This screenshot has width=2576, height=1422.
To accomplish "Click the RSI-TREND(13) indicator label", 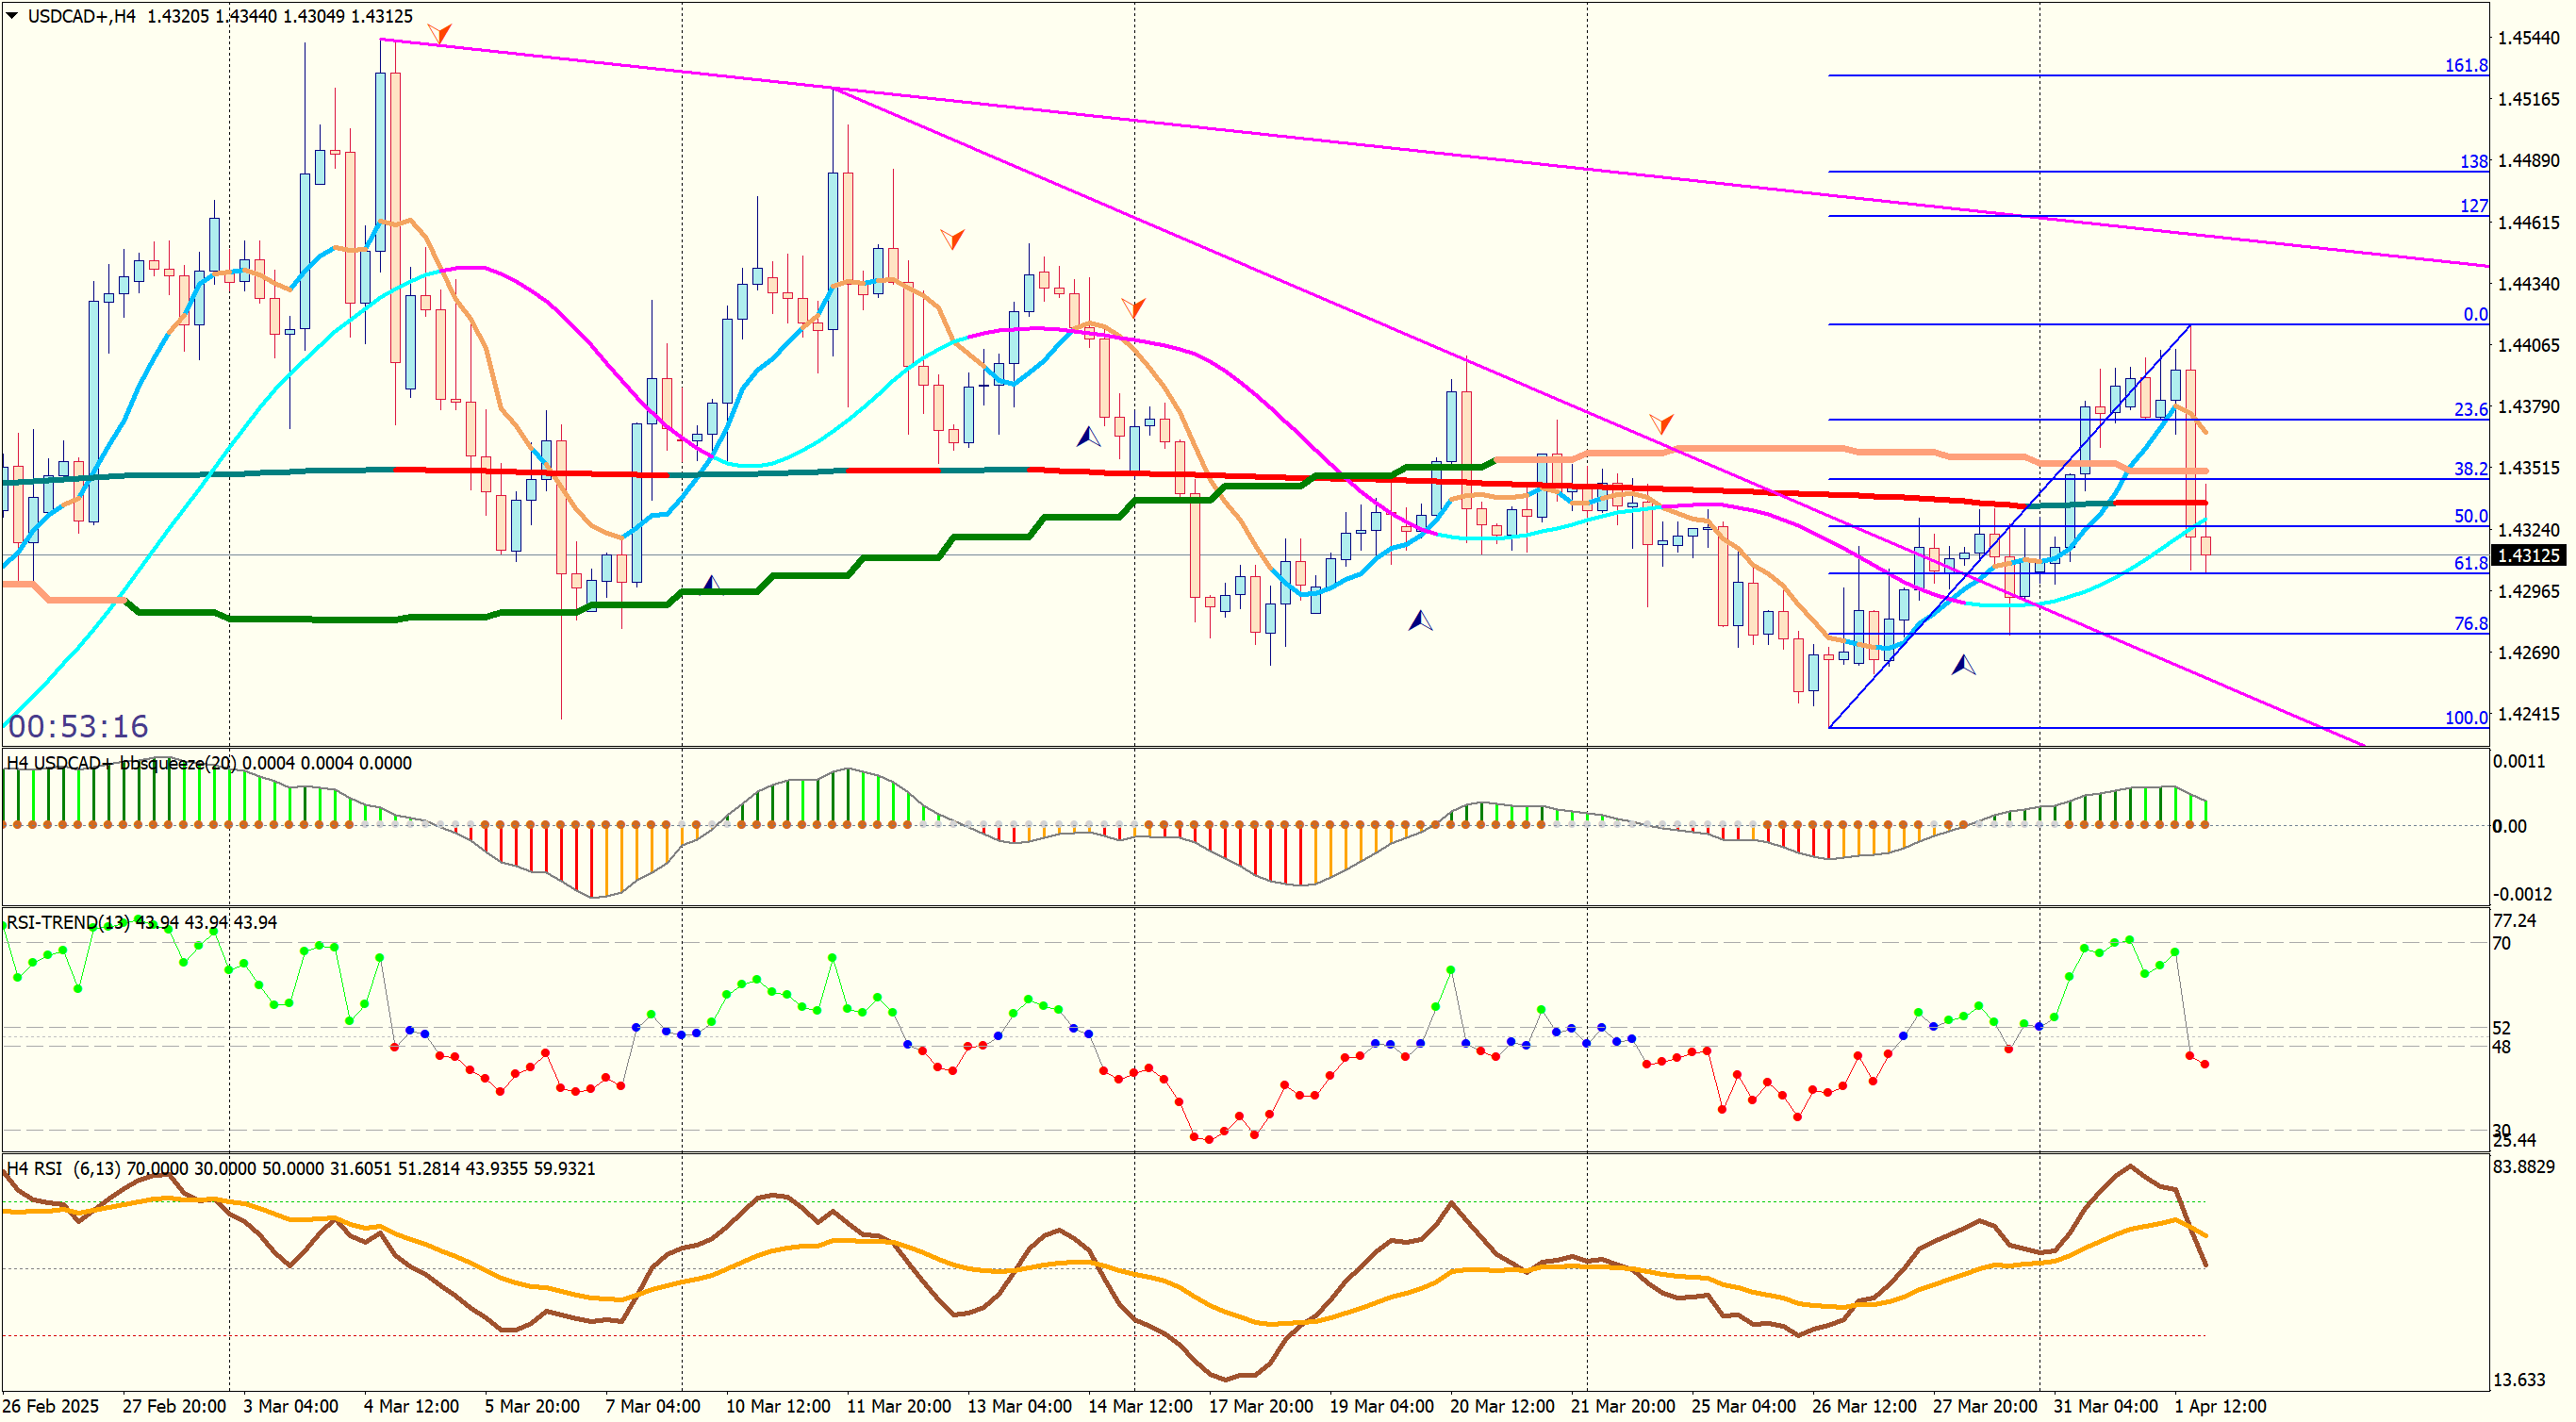I will 68,923.
